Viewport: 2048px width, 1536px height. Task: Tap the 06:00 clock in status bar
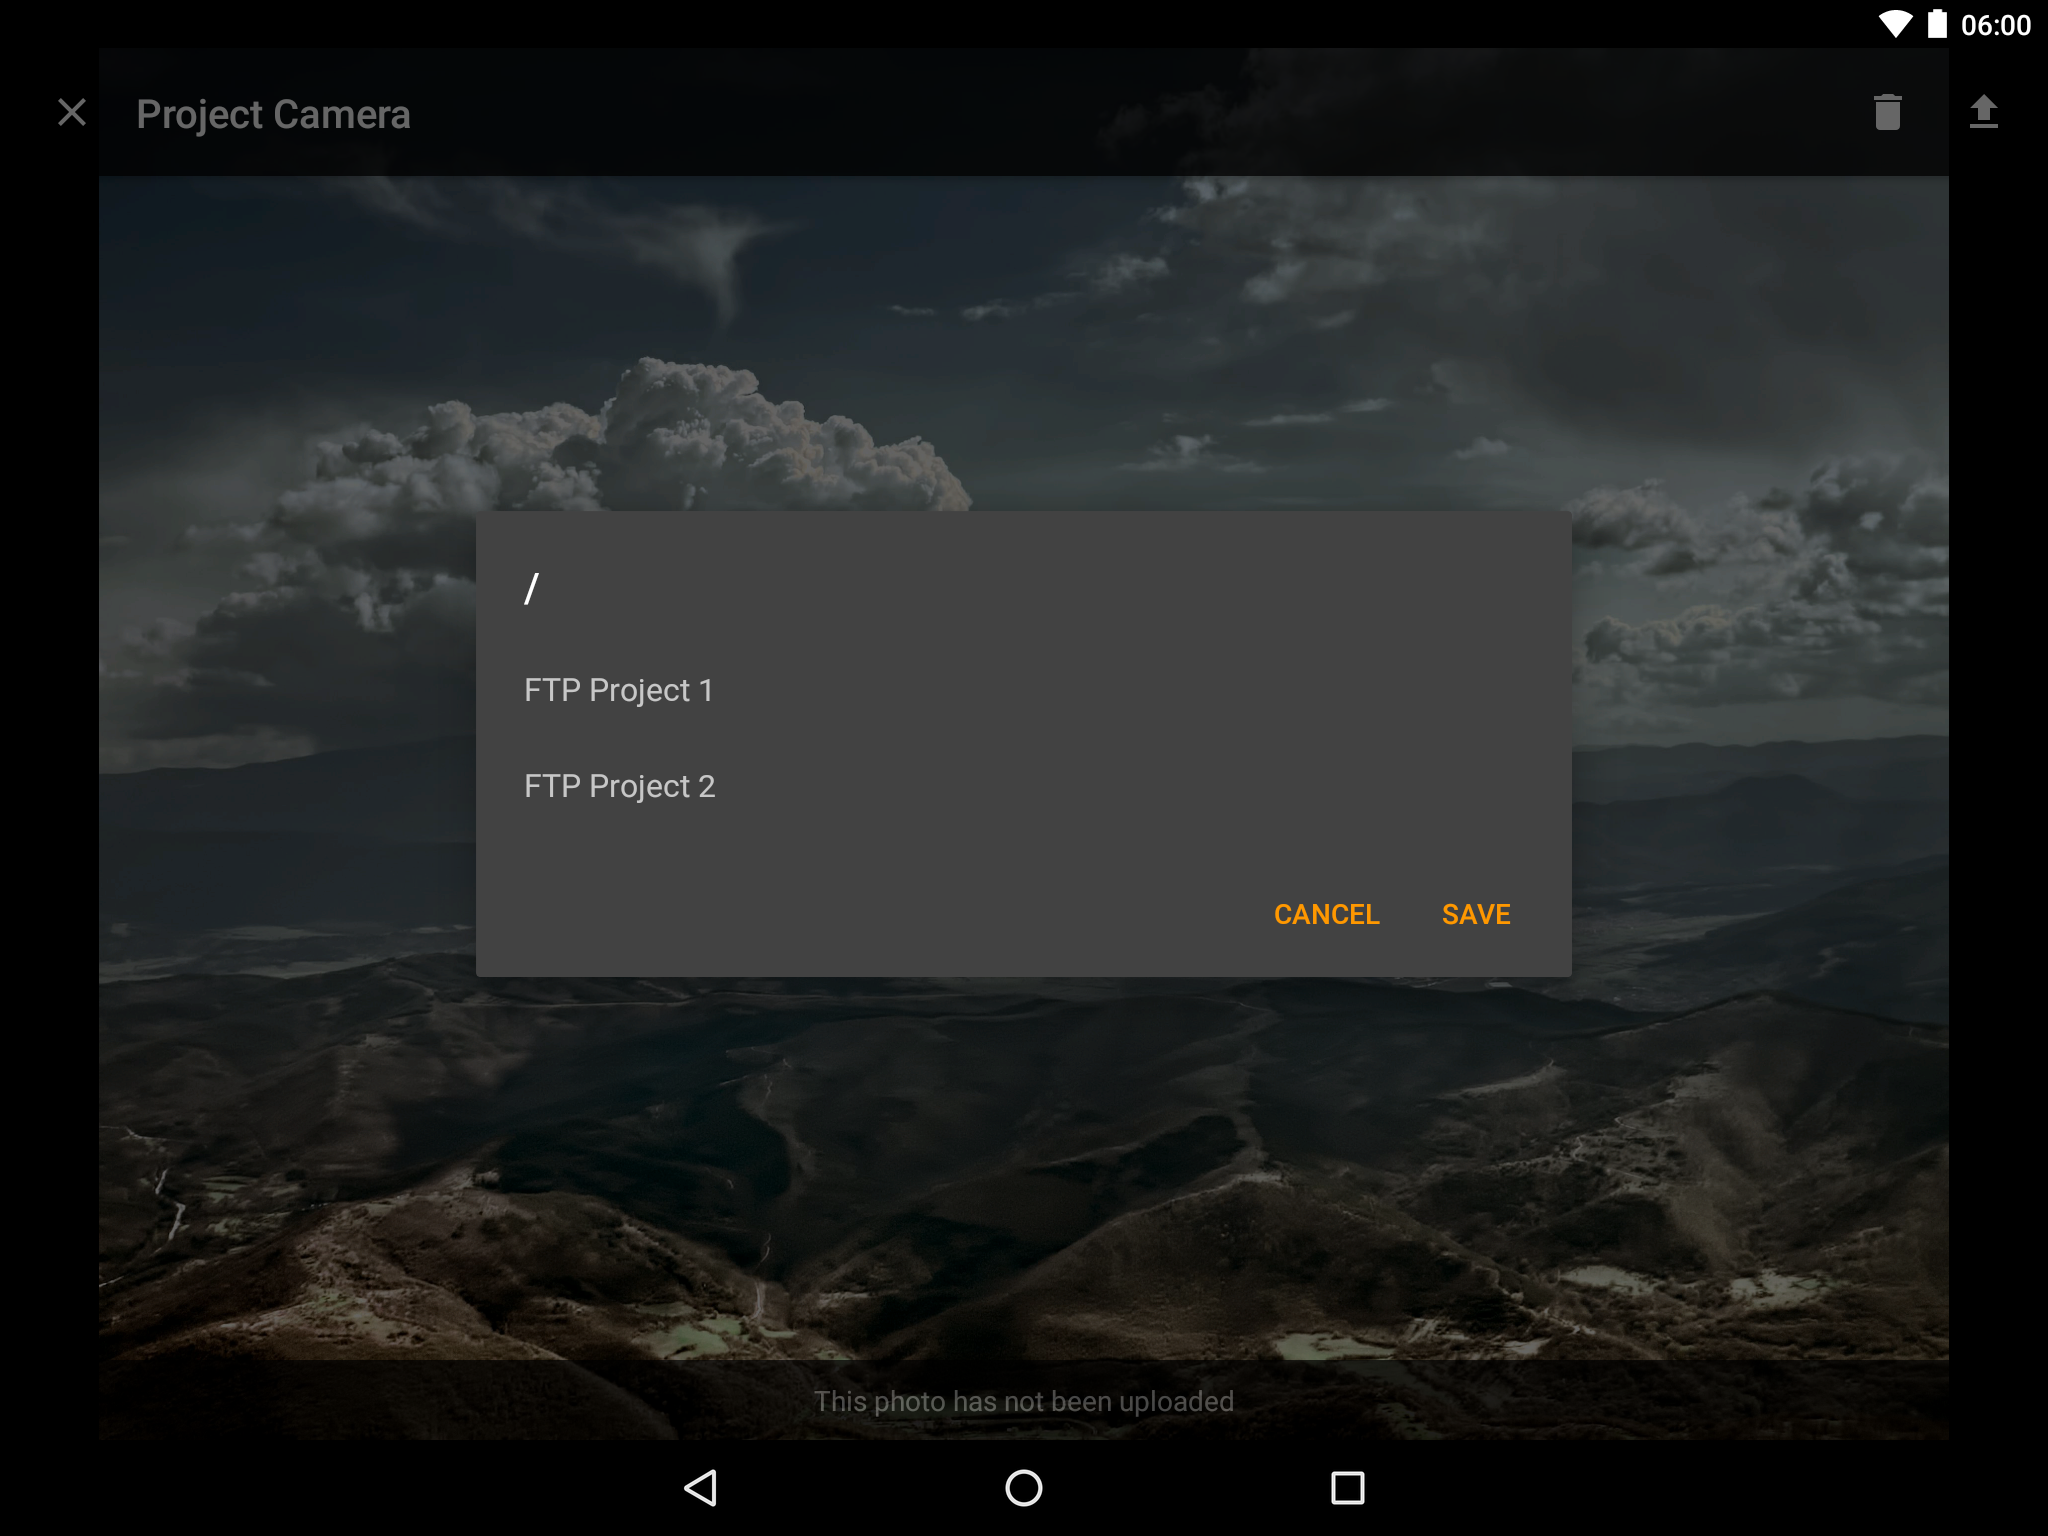[x=1995, y=25]
